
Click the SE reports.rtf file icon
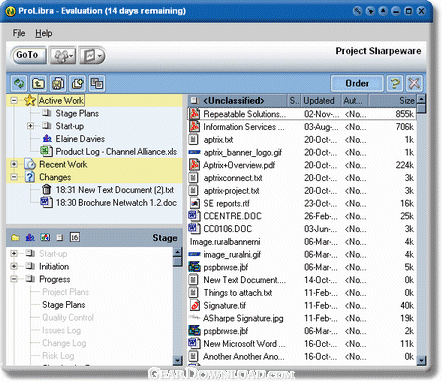pyautogui.click(x=194, y=203)
